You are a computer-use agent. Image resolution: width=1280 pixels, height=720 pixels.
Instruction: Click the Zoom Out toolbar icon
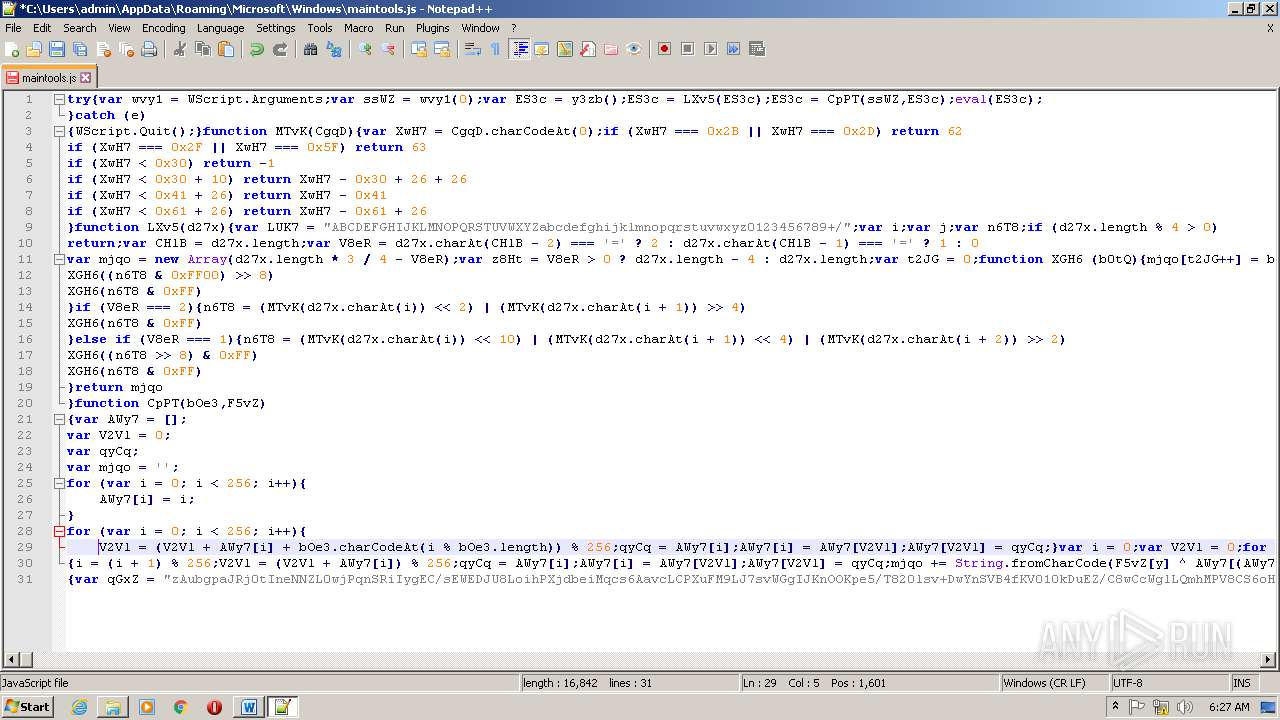[388, 49]
